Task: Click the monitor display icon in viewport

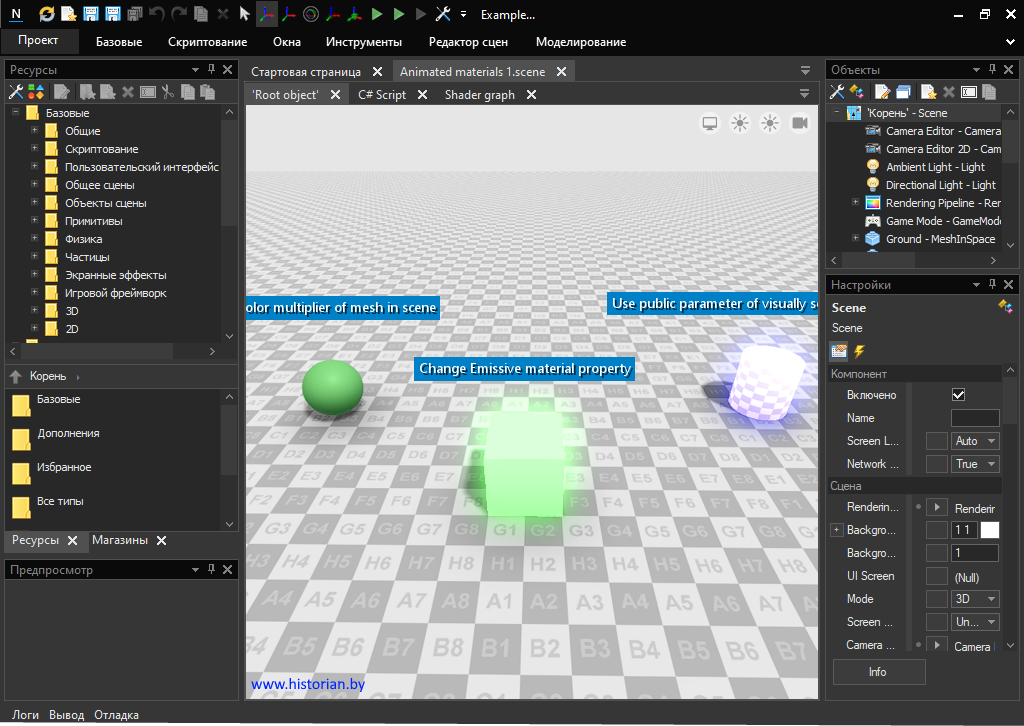Action: pyautogui.click(x=710, y=122)
